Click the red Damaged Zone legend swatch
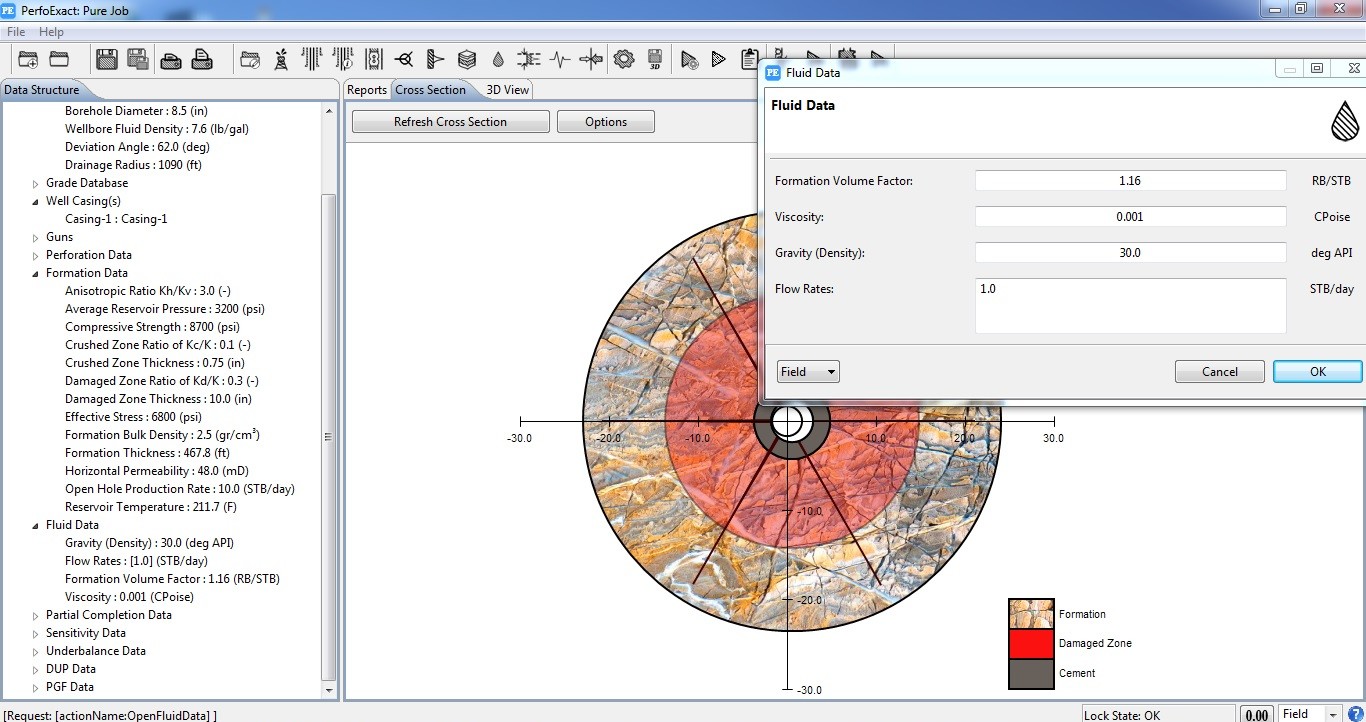Viewport: 1366px width, 722px height. click(x=1031, y=644)
